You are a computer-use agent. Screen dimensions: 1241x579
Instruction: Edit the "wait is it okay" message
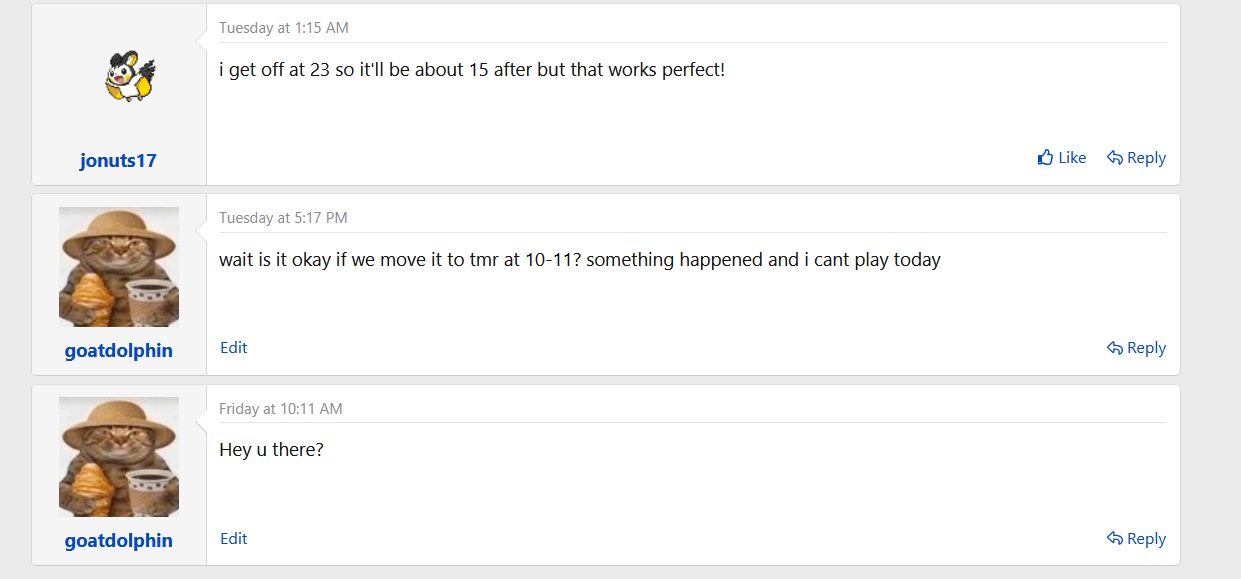pyautogui.click(x=234, y=348)
